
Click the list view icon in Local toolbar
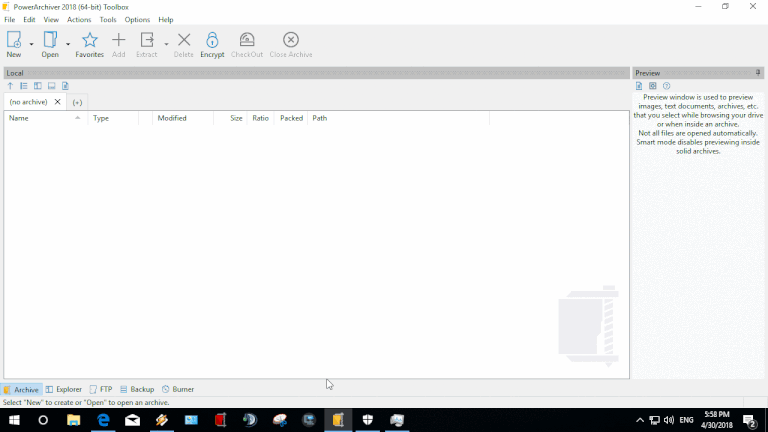pos(24,86)
